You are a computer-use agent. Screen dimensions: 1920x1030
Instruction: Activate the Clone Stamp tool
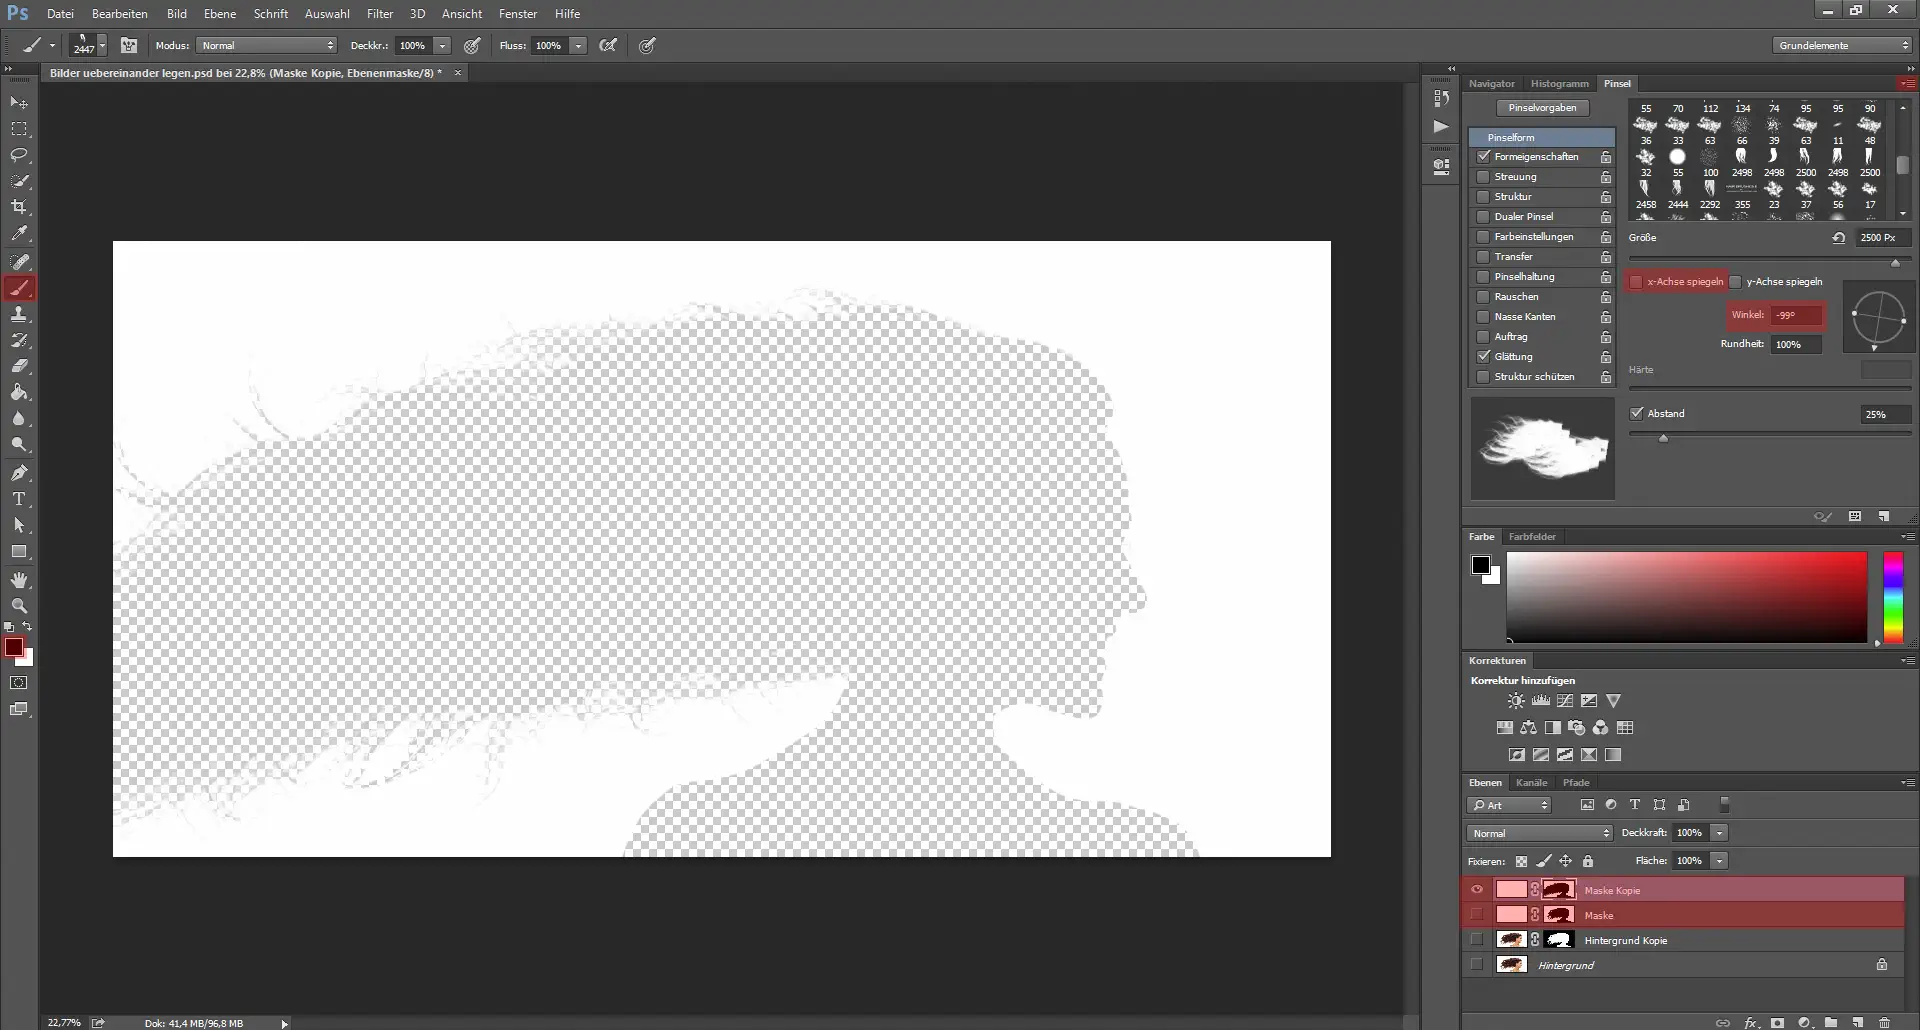(19, 314)
